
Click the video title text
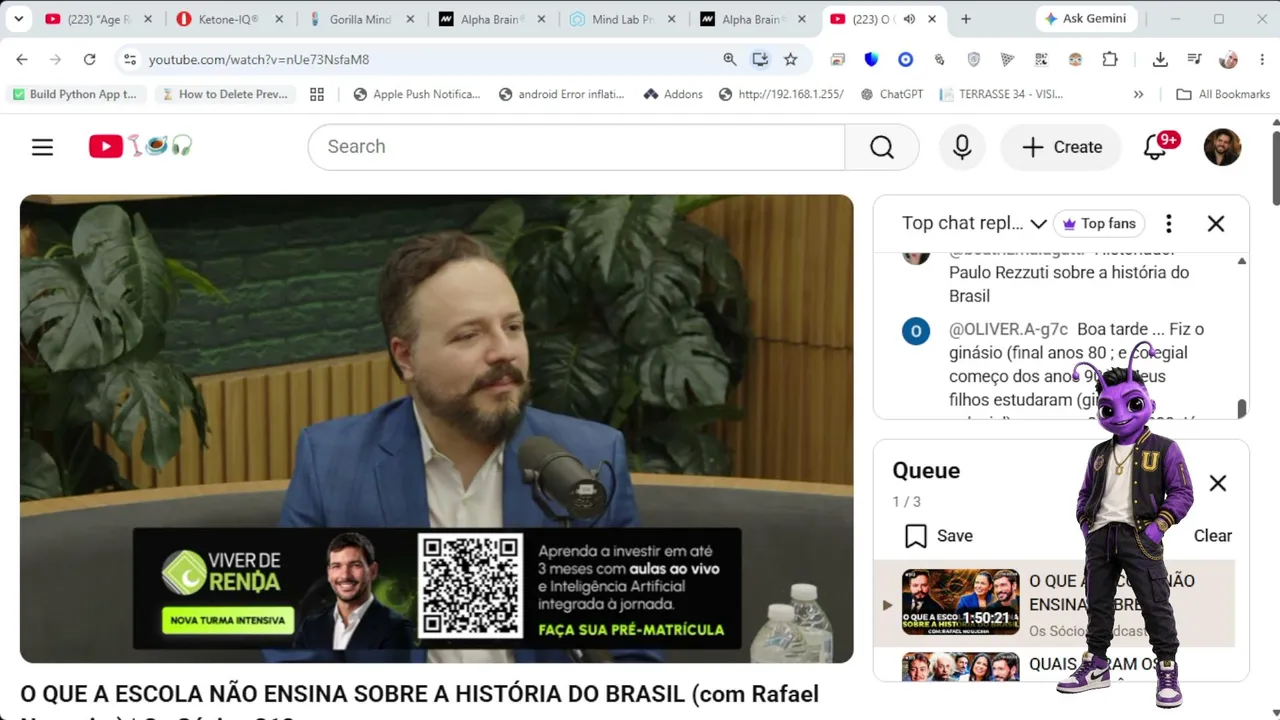pos(420,706)
